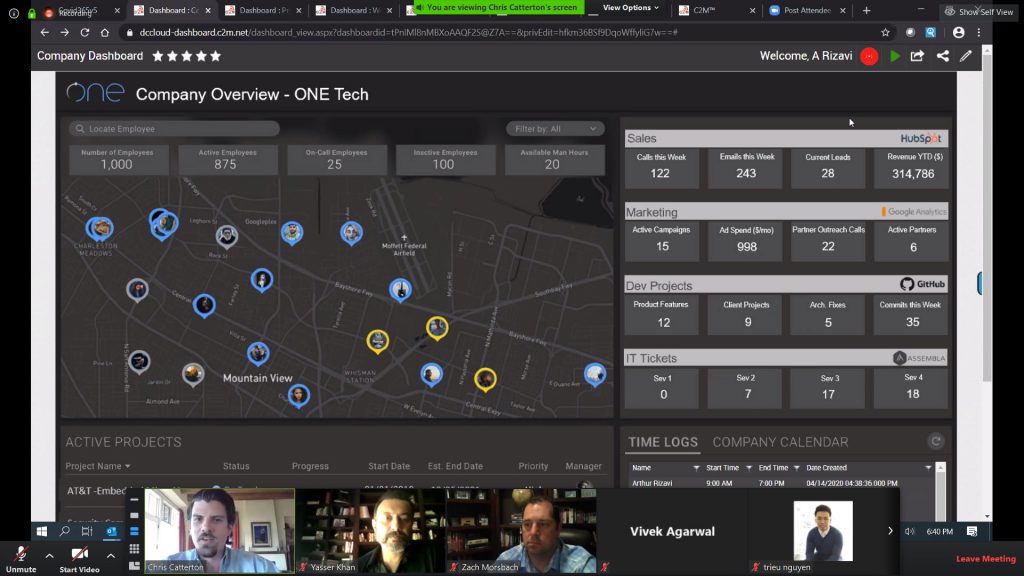This screenshot has width=1024, height=576.
Task: Switch to COMPANY CALENDAR tab
Action: [780, 442]
